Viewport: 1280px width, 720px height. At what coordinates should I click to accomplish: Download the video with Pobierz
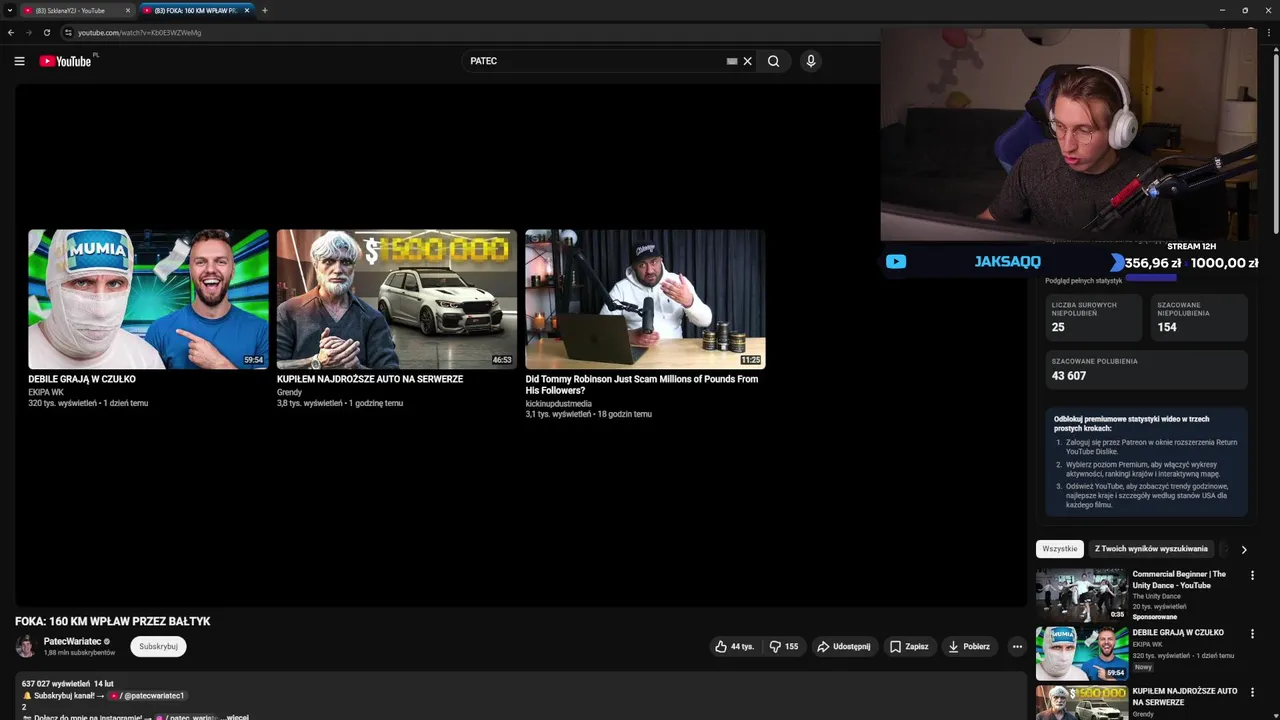point(969,646)
